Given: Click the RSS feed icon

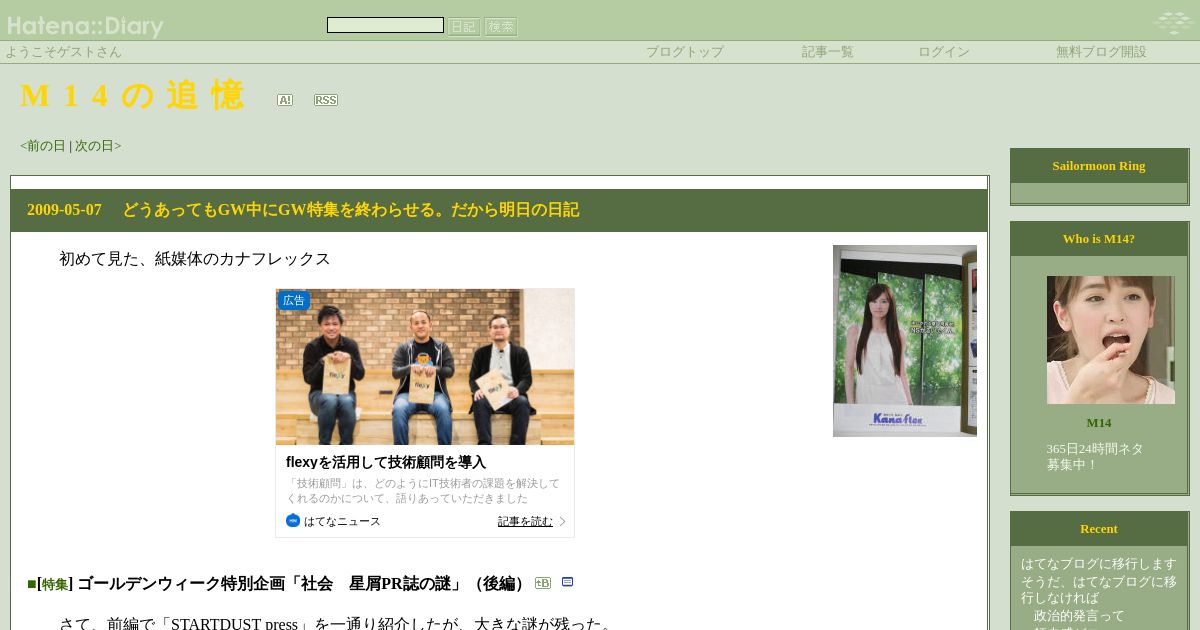Looking at the screenshot, I should click(x=326, y=100).
